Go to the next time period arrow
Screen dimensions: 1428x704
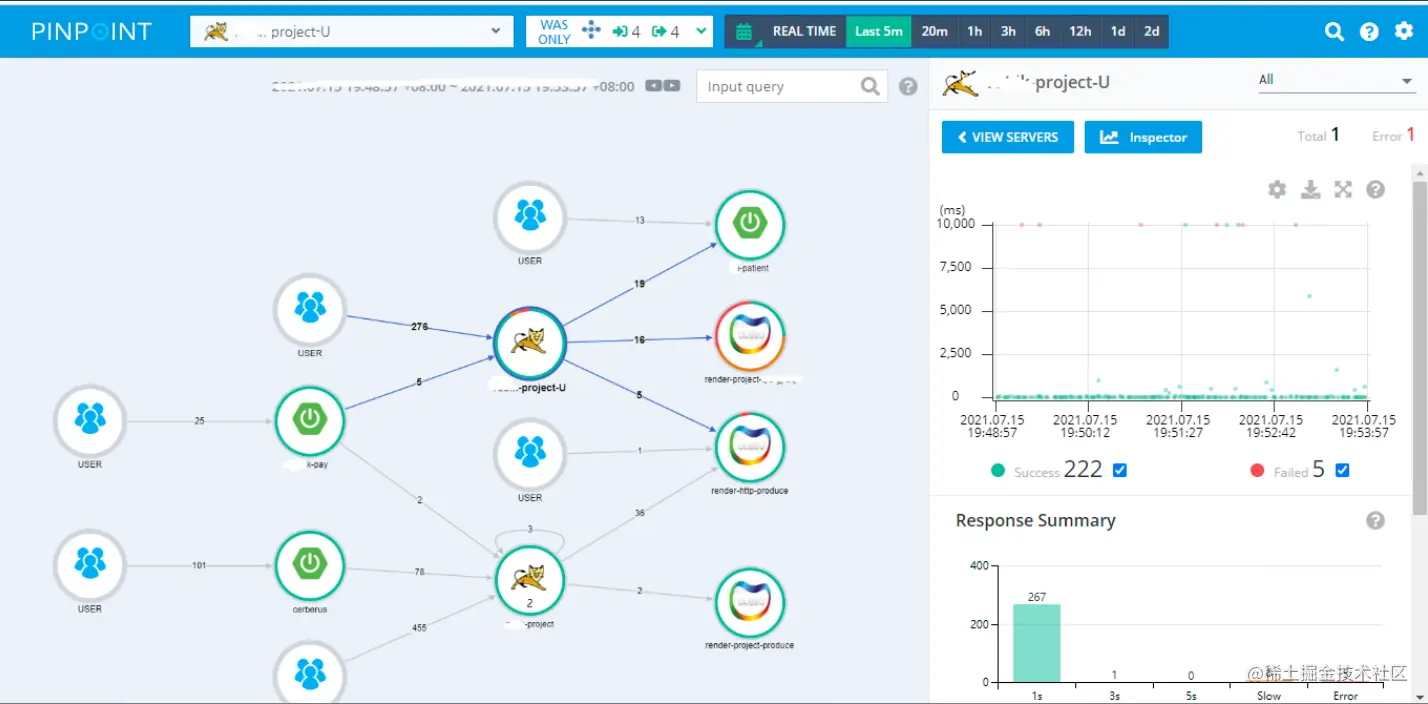[x=672, y=86]
